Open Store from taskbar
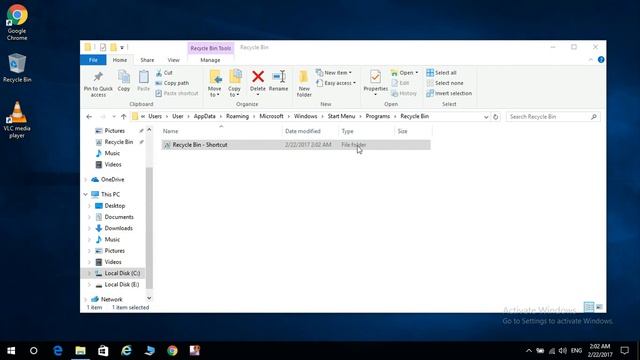 pyautogui.click(x=103, y=351)
